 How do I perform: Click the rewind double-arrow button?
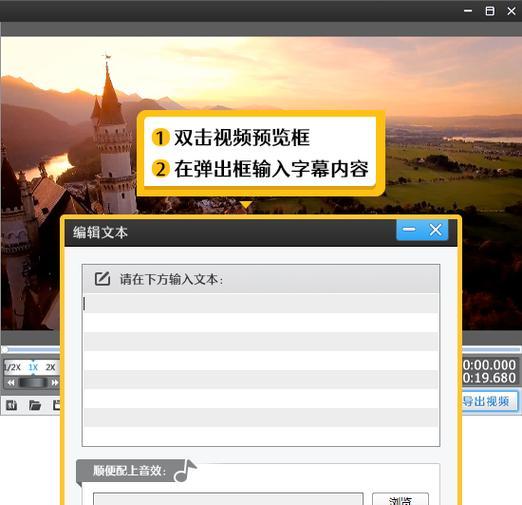click(11, 382)
